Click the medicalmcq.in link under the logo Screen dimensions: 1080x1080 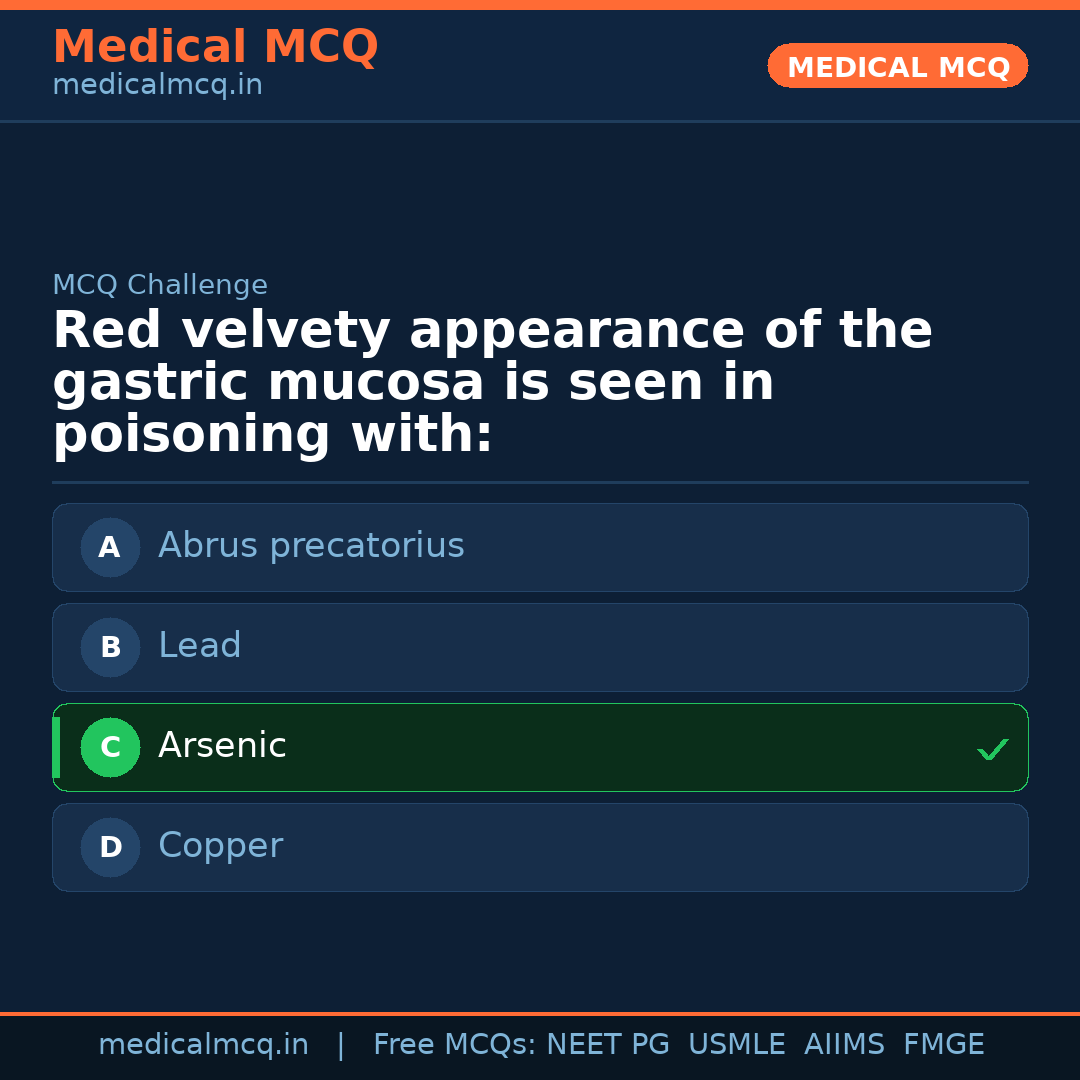[156, 85]
